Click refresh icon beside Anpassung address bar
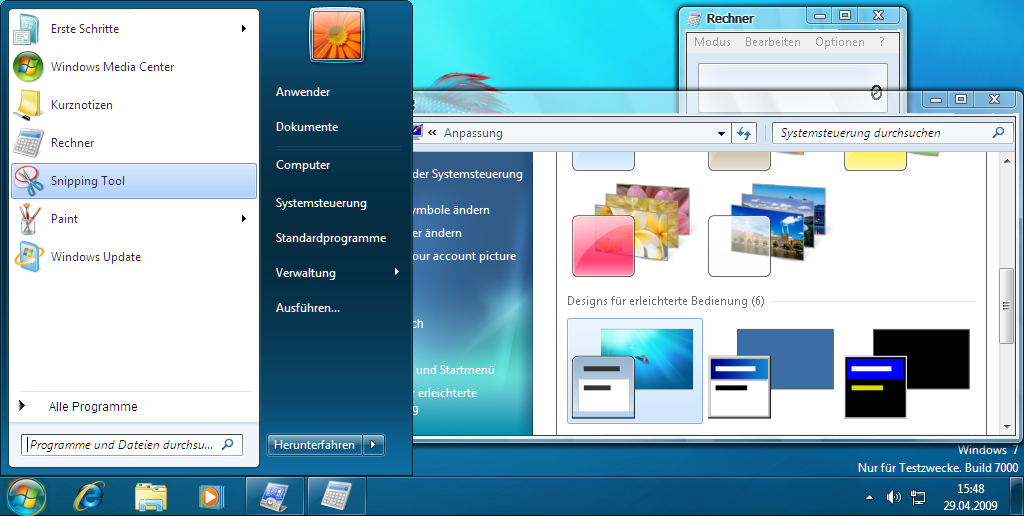Image resolution: width=1024 pixels, height=516 pixels. [744, 133]
